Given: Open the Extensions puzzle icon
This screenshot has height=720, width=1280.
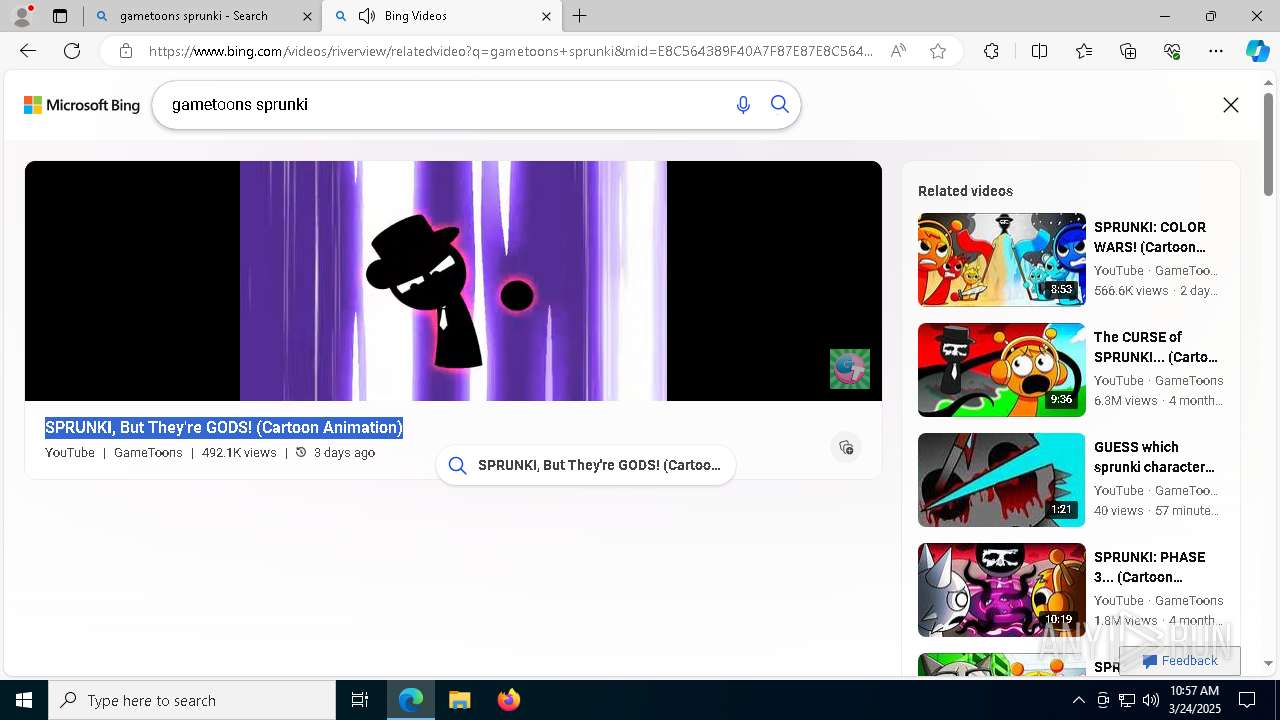Looking at the screenshot, I should tap(991, 51).
